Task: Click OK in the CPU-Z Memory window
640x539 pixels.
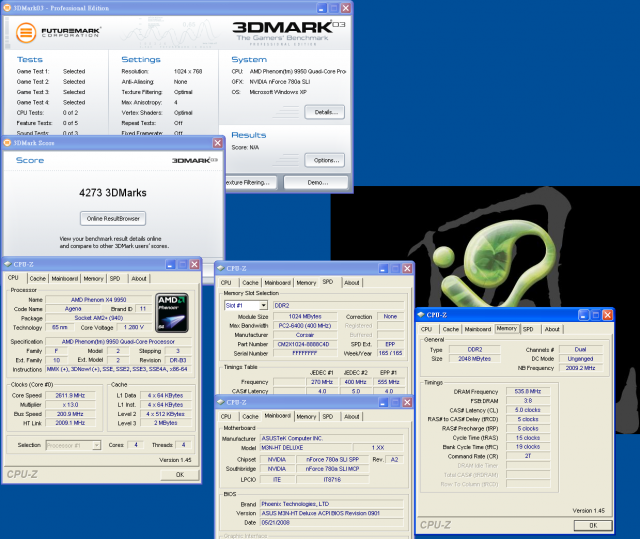Action: [x=593, y=526]
